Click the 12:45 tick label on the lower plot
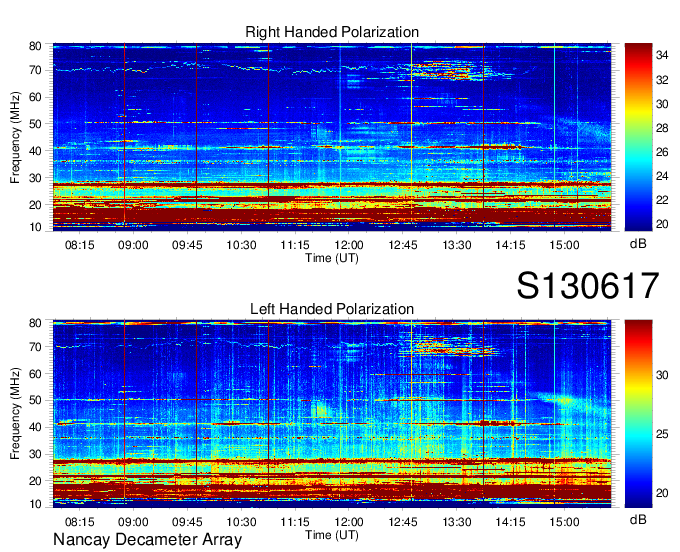 [x=403, y=522]
